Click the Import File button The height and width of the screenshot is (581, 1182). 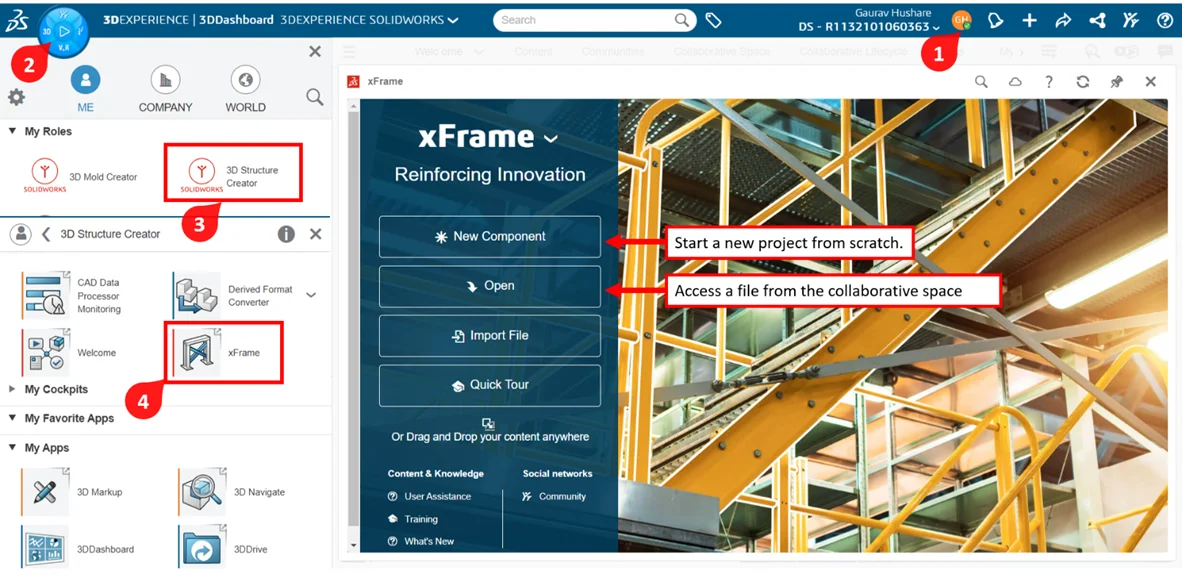click(490, 335)
